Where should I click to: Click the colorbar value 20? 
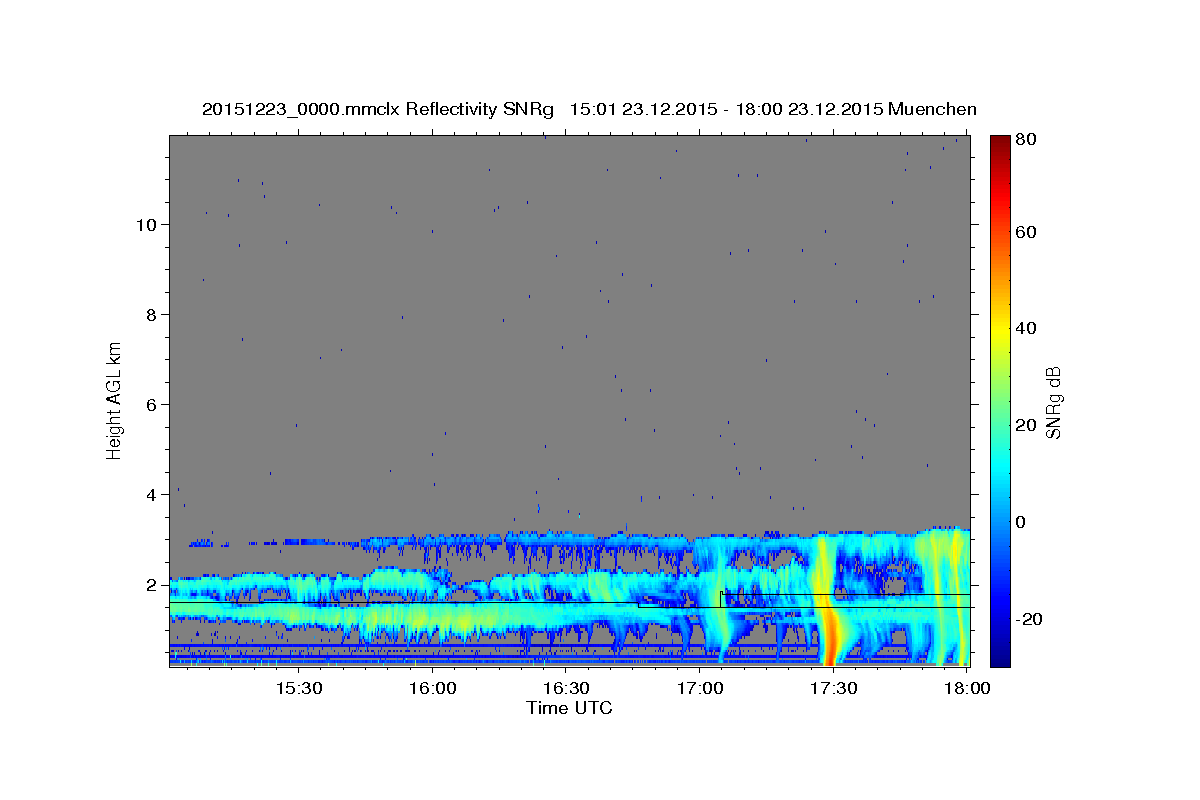1025,425
